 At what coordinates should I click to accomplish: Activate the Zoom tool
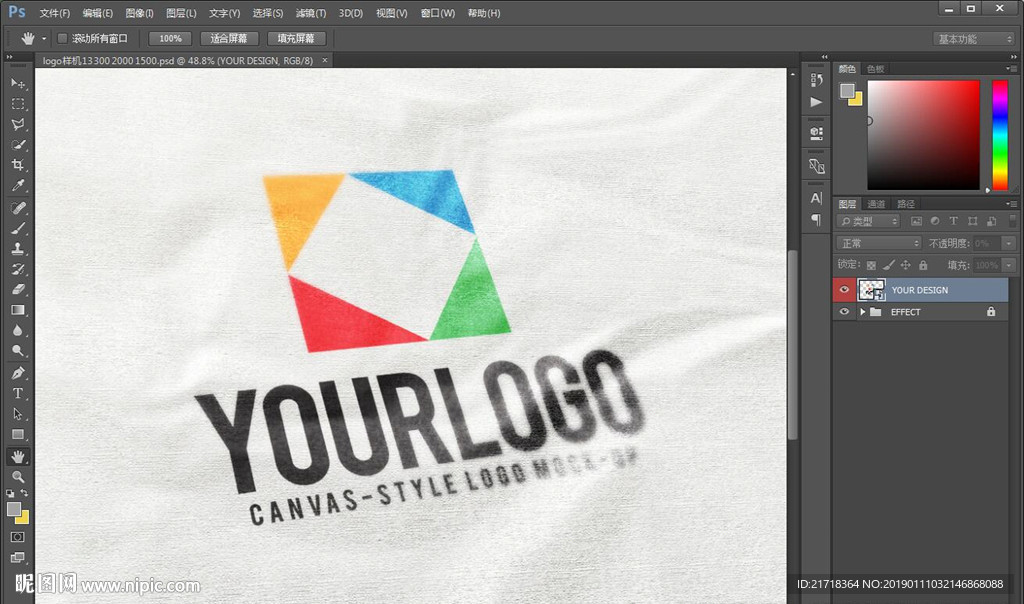coord(18,477)
